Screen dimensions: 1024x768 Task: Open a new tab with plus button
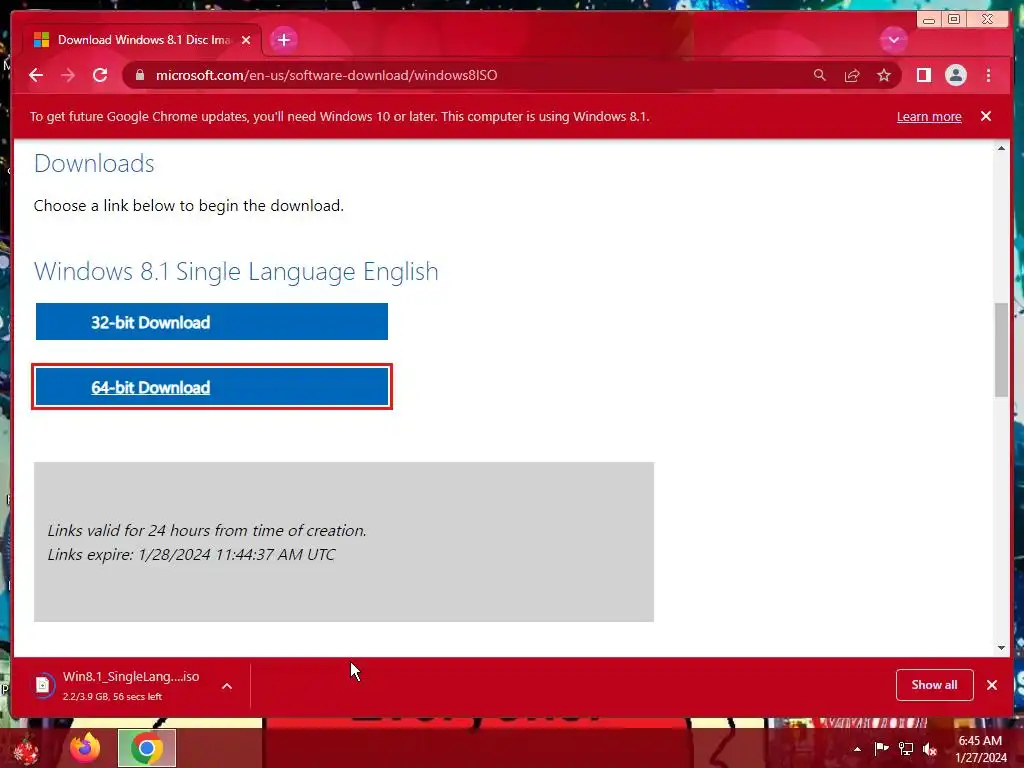pos(283,40)
